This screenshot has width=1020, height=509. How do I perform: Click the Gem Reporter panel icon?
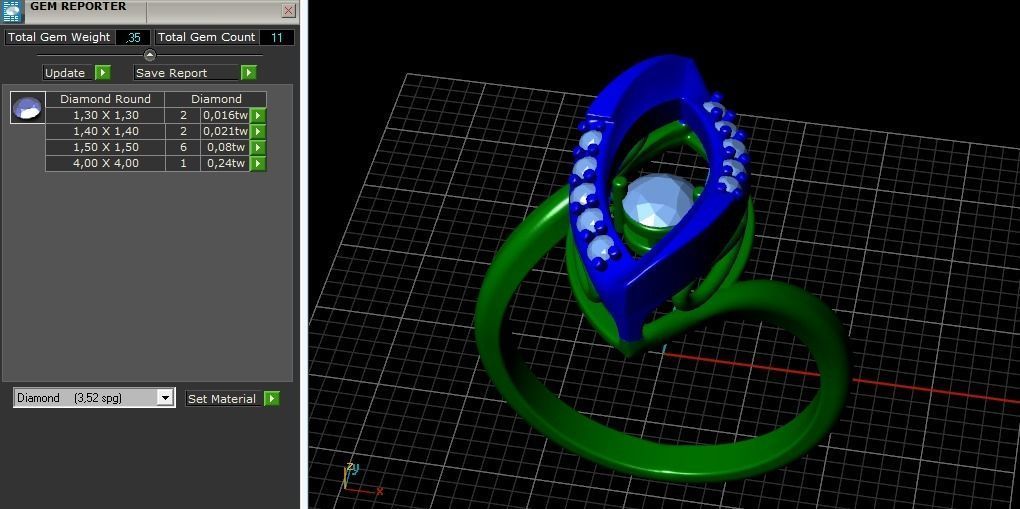(x=12, y=11)
